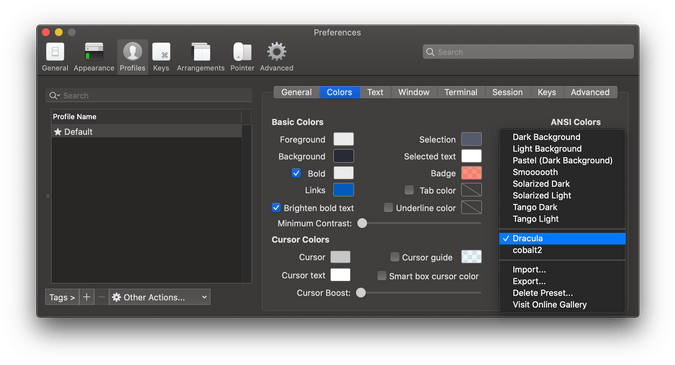This screenshot has height=365, width=675.
Task: Switch to the Colors profile tab
Action: coord(339,92)
